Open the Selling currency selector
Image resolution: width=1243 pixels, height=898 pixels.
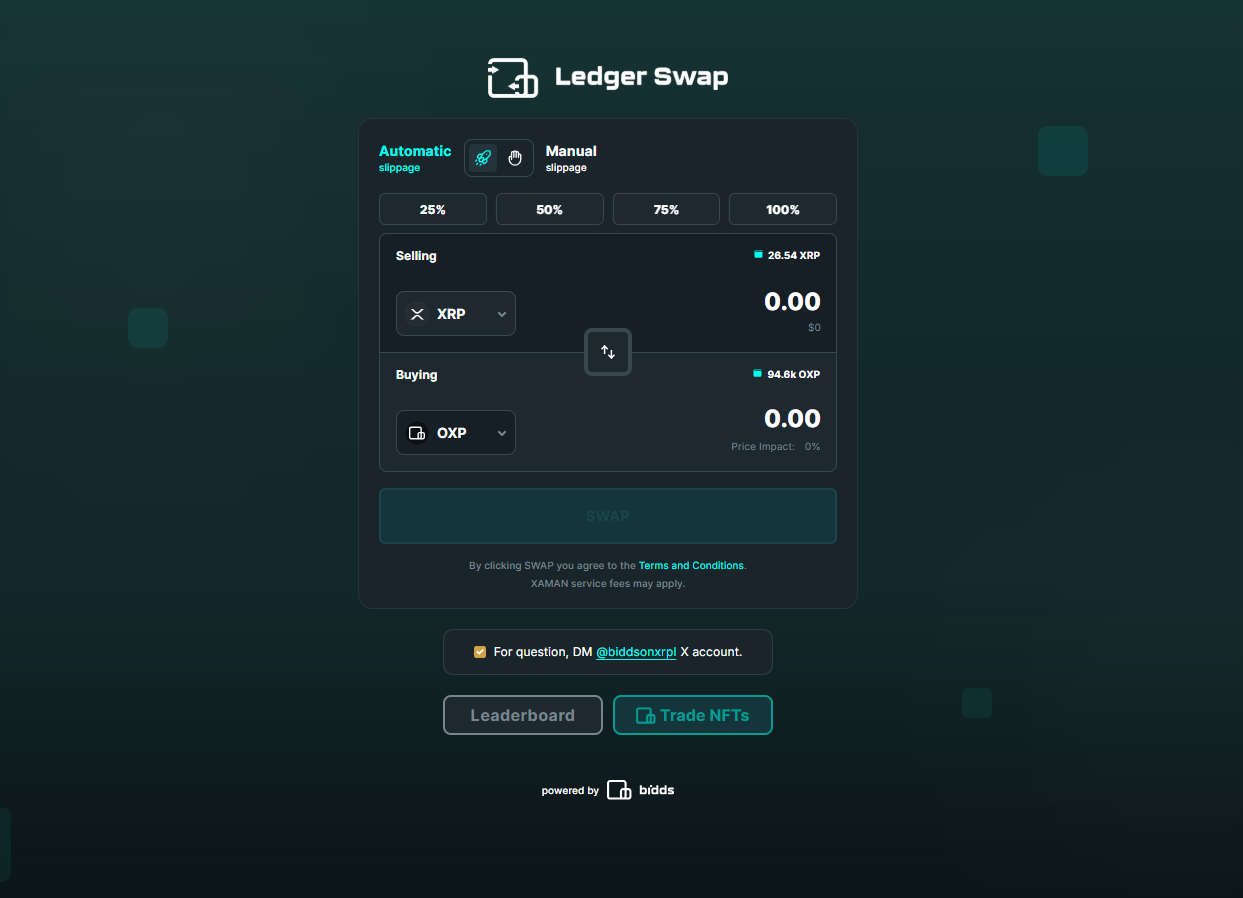[x=456, y=313]
